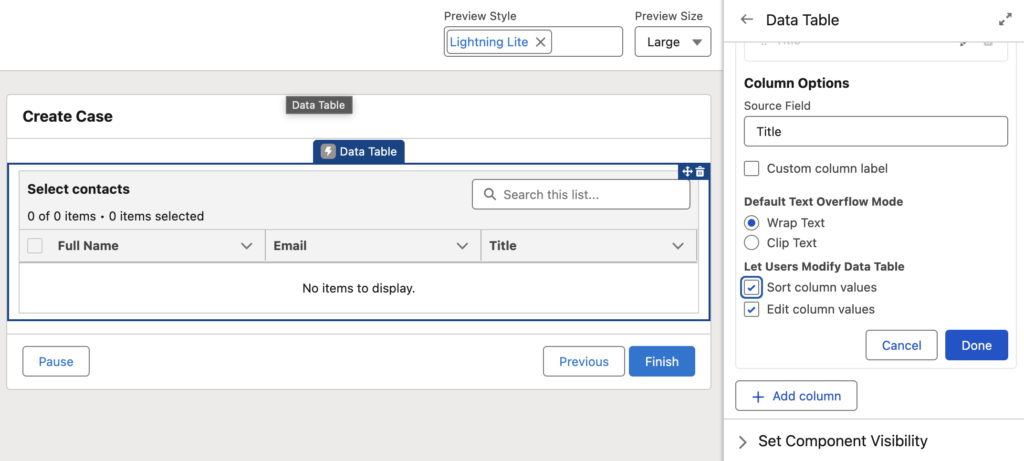Image resolution: width=1024 pixels, height=461 pixels.
Task: Go back using the Data Table arrow
Action: tap(746, 20)
